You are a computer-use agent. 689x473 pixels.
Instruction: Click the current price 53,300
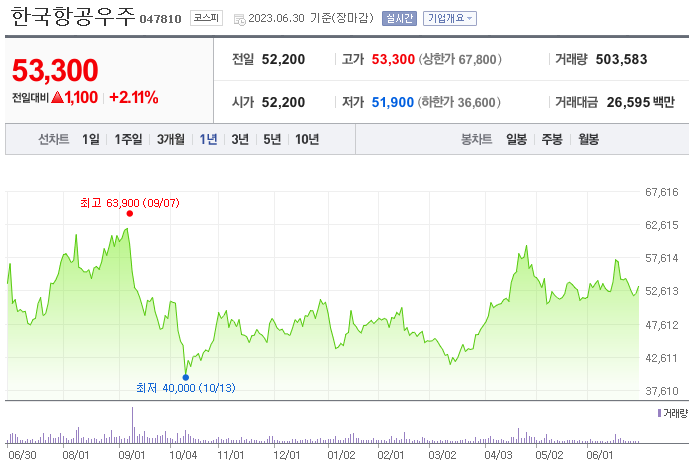pos(55,70)
